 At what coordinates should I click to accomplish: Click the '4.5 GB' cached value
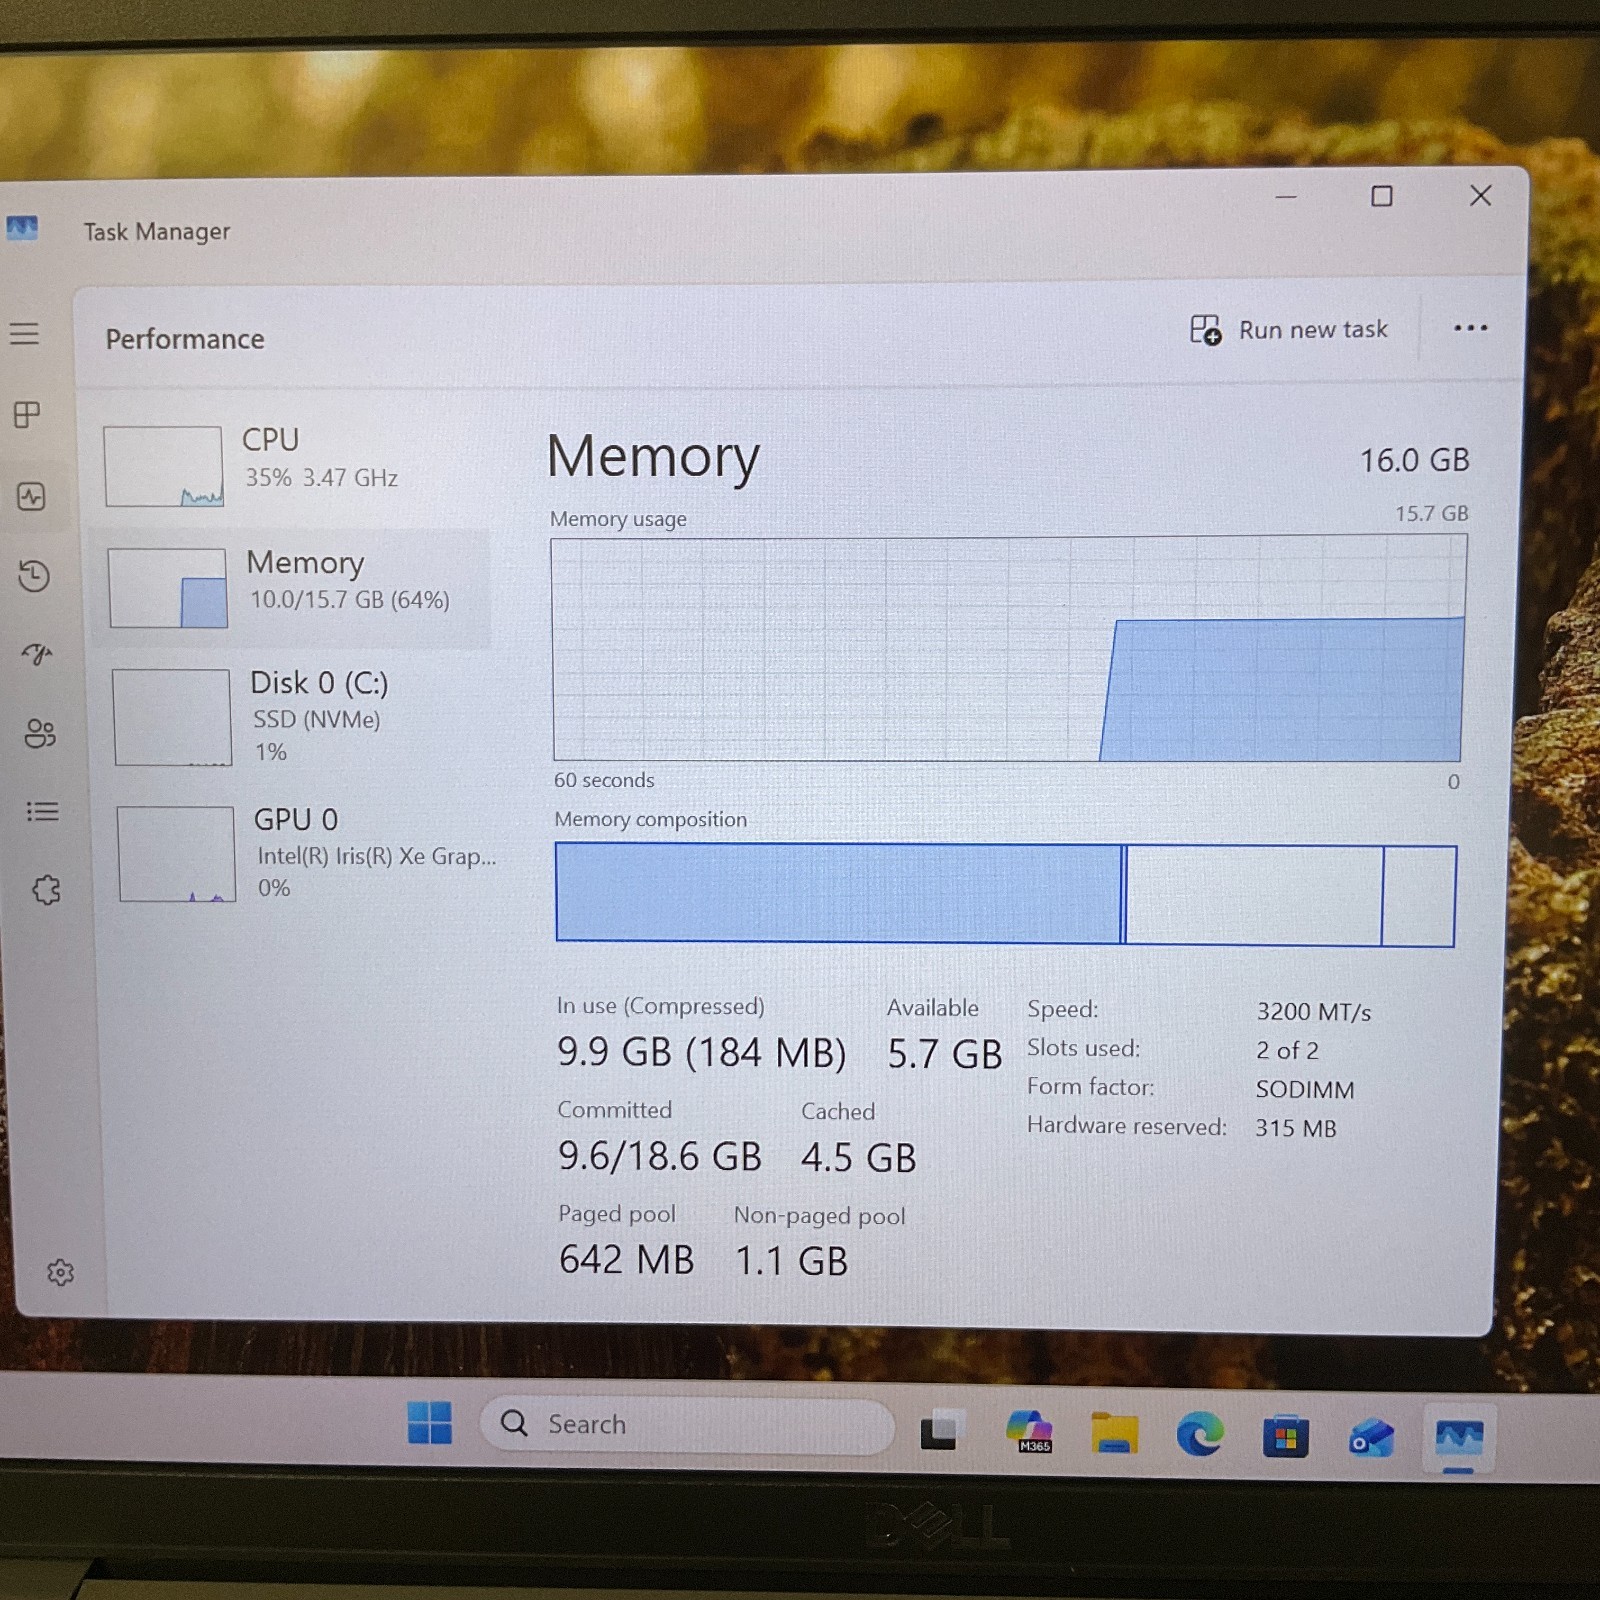[858, 1158]
